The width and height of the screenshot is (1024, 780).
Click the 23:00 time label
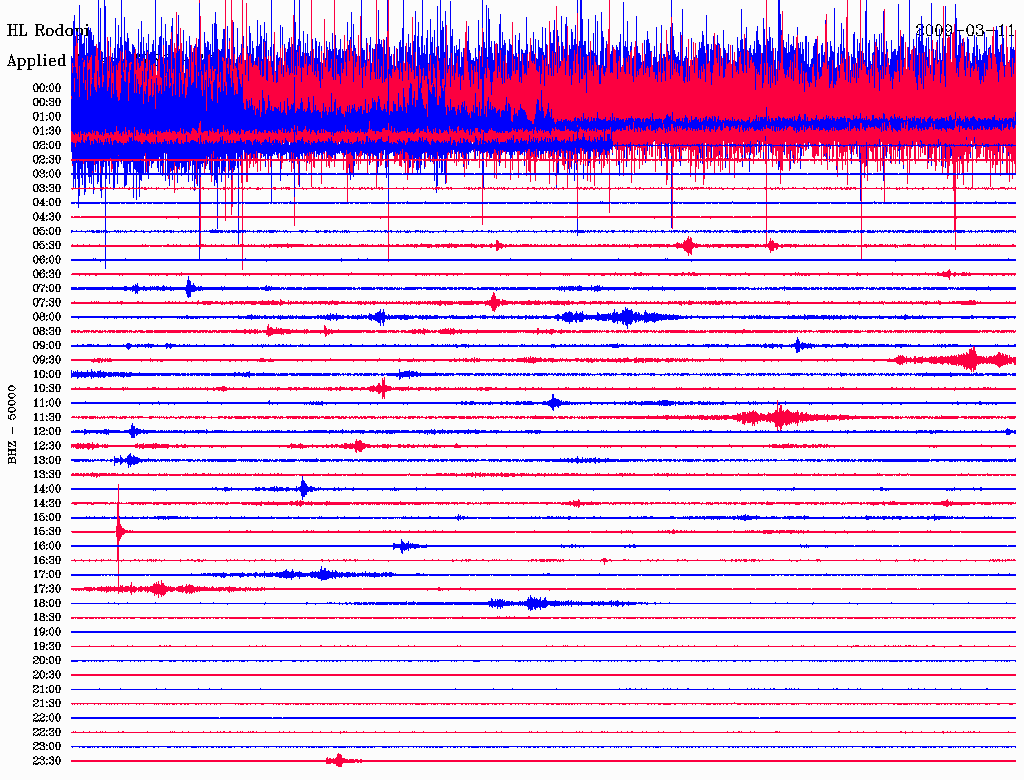(x=46, y=747)
